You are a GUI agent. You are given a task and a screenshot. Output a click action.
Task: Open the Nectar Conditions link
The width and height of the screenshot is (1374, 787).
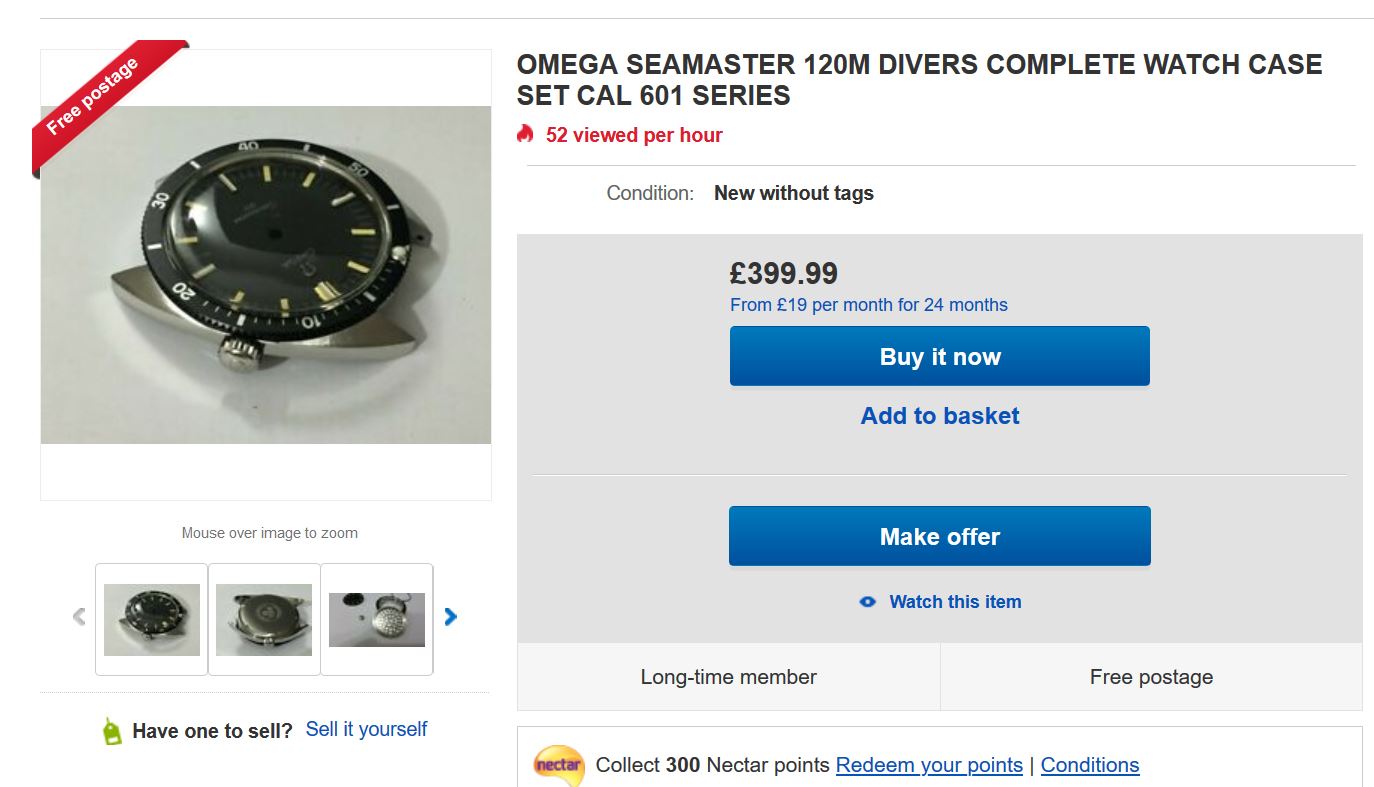pos(1089,765)
